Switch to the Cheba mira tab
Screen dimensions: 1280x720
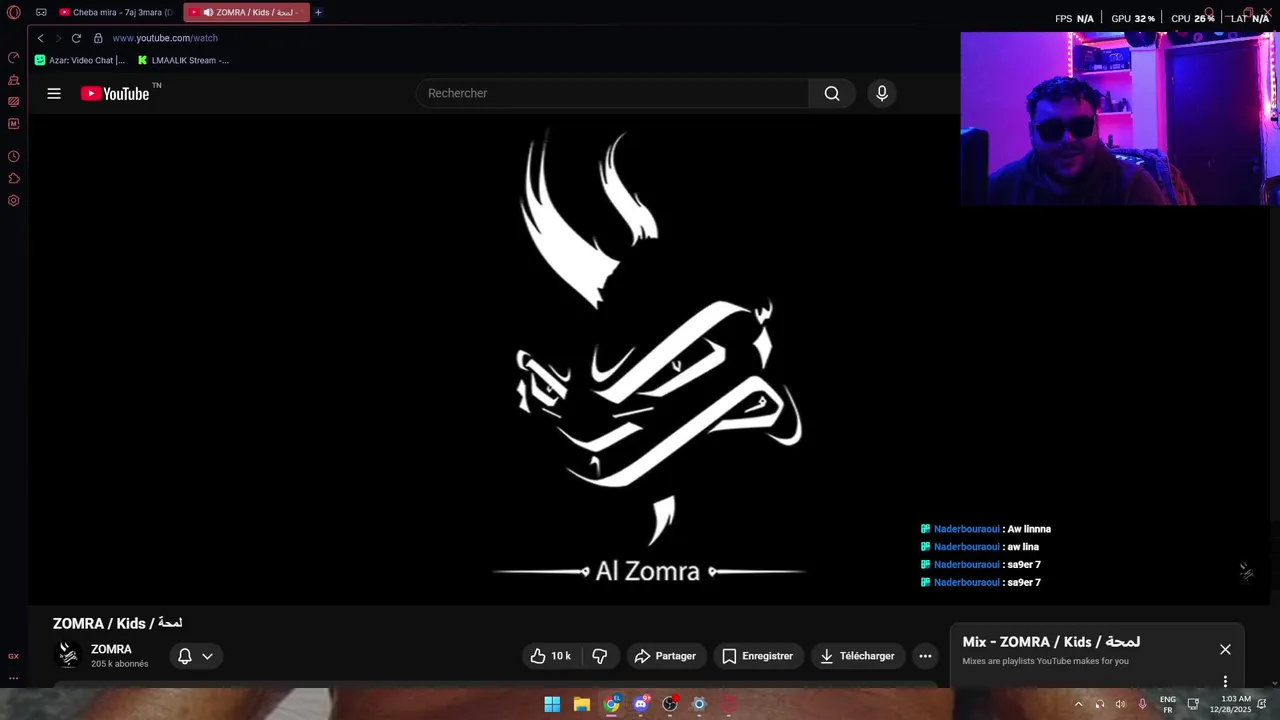pyautogui.click(x=116, y=12)
